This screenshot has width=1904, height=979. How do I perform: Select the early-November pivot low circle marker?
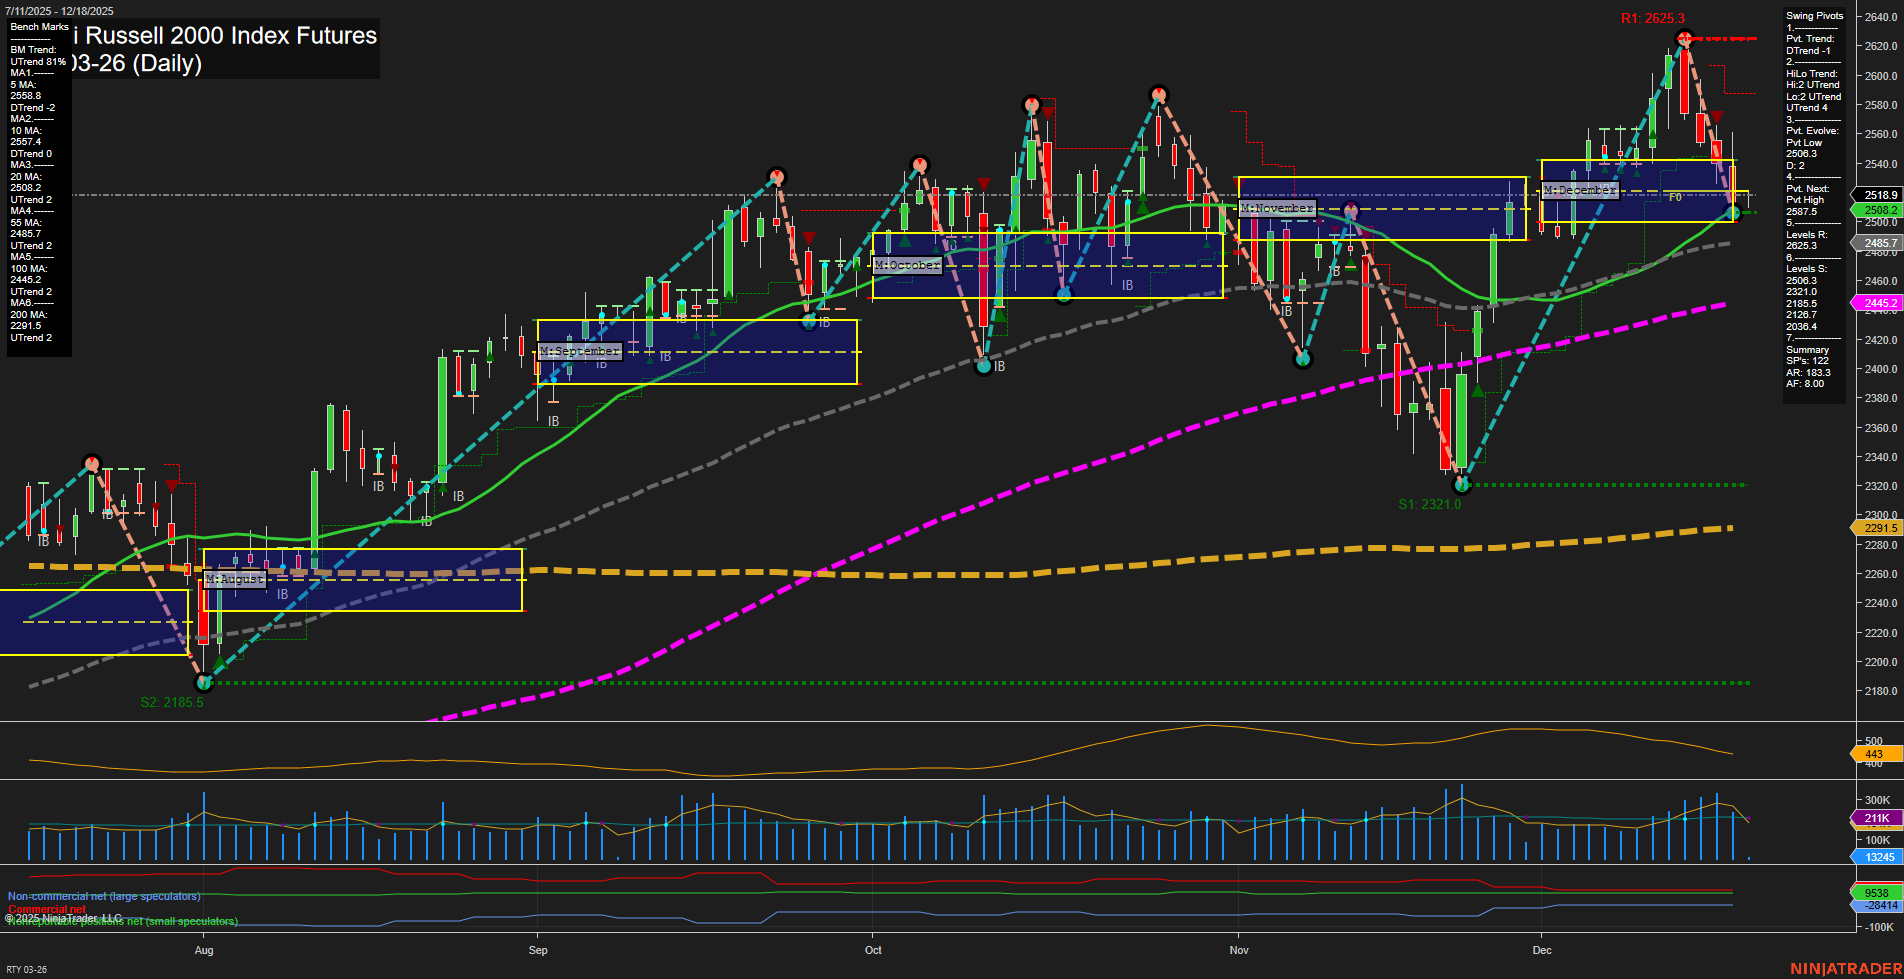[1302, 359]
